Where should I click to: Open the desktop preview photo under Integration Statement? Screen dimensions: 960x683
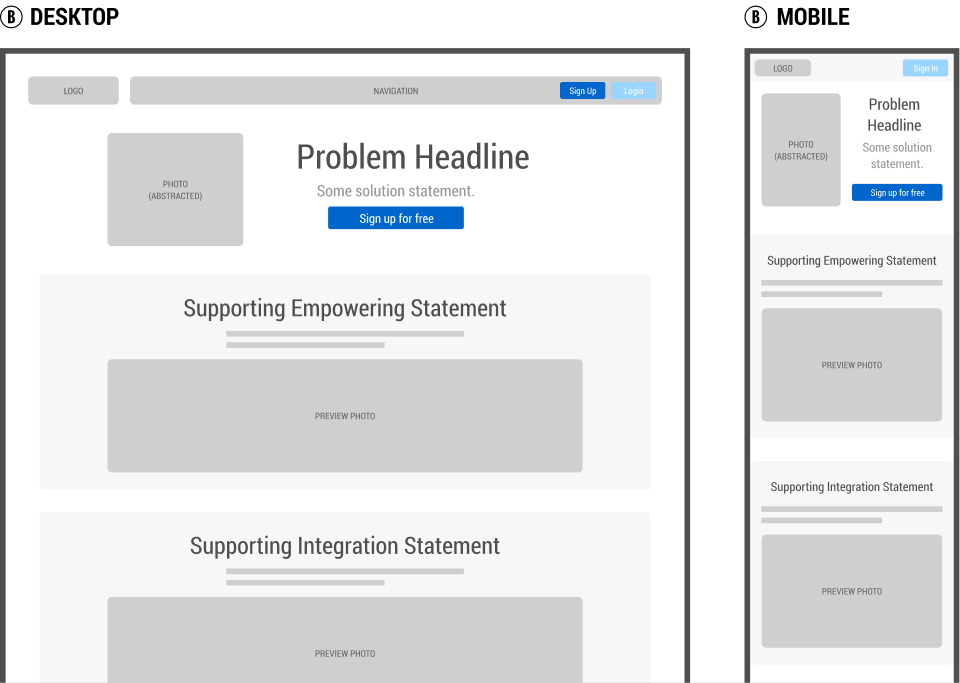tap(344, 640)
